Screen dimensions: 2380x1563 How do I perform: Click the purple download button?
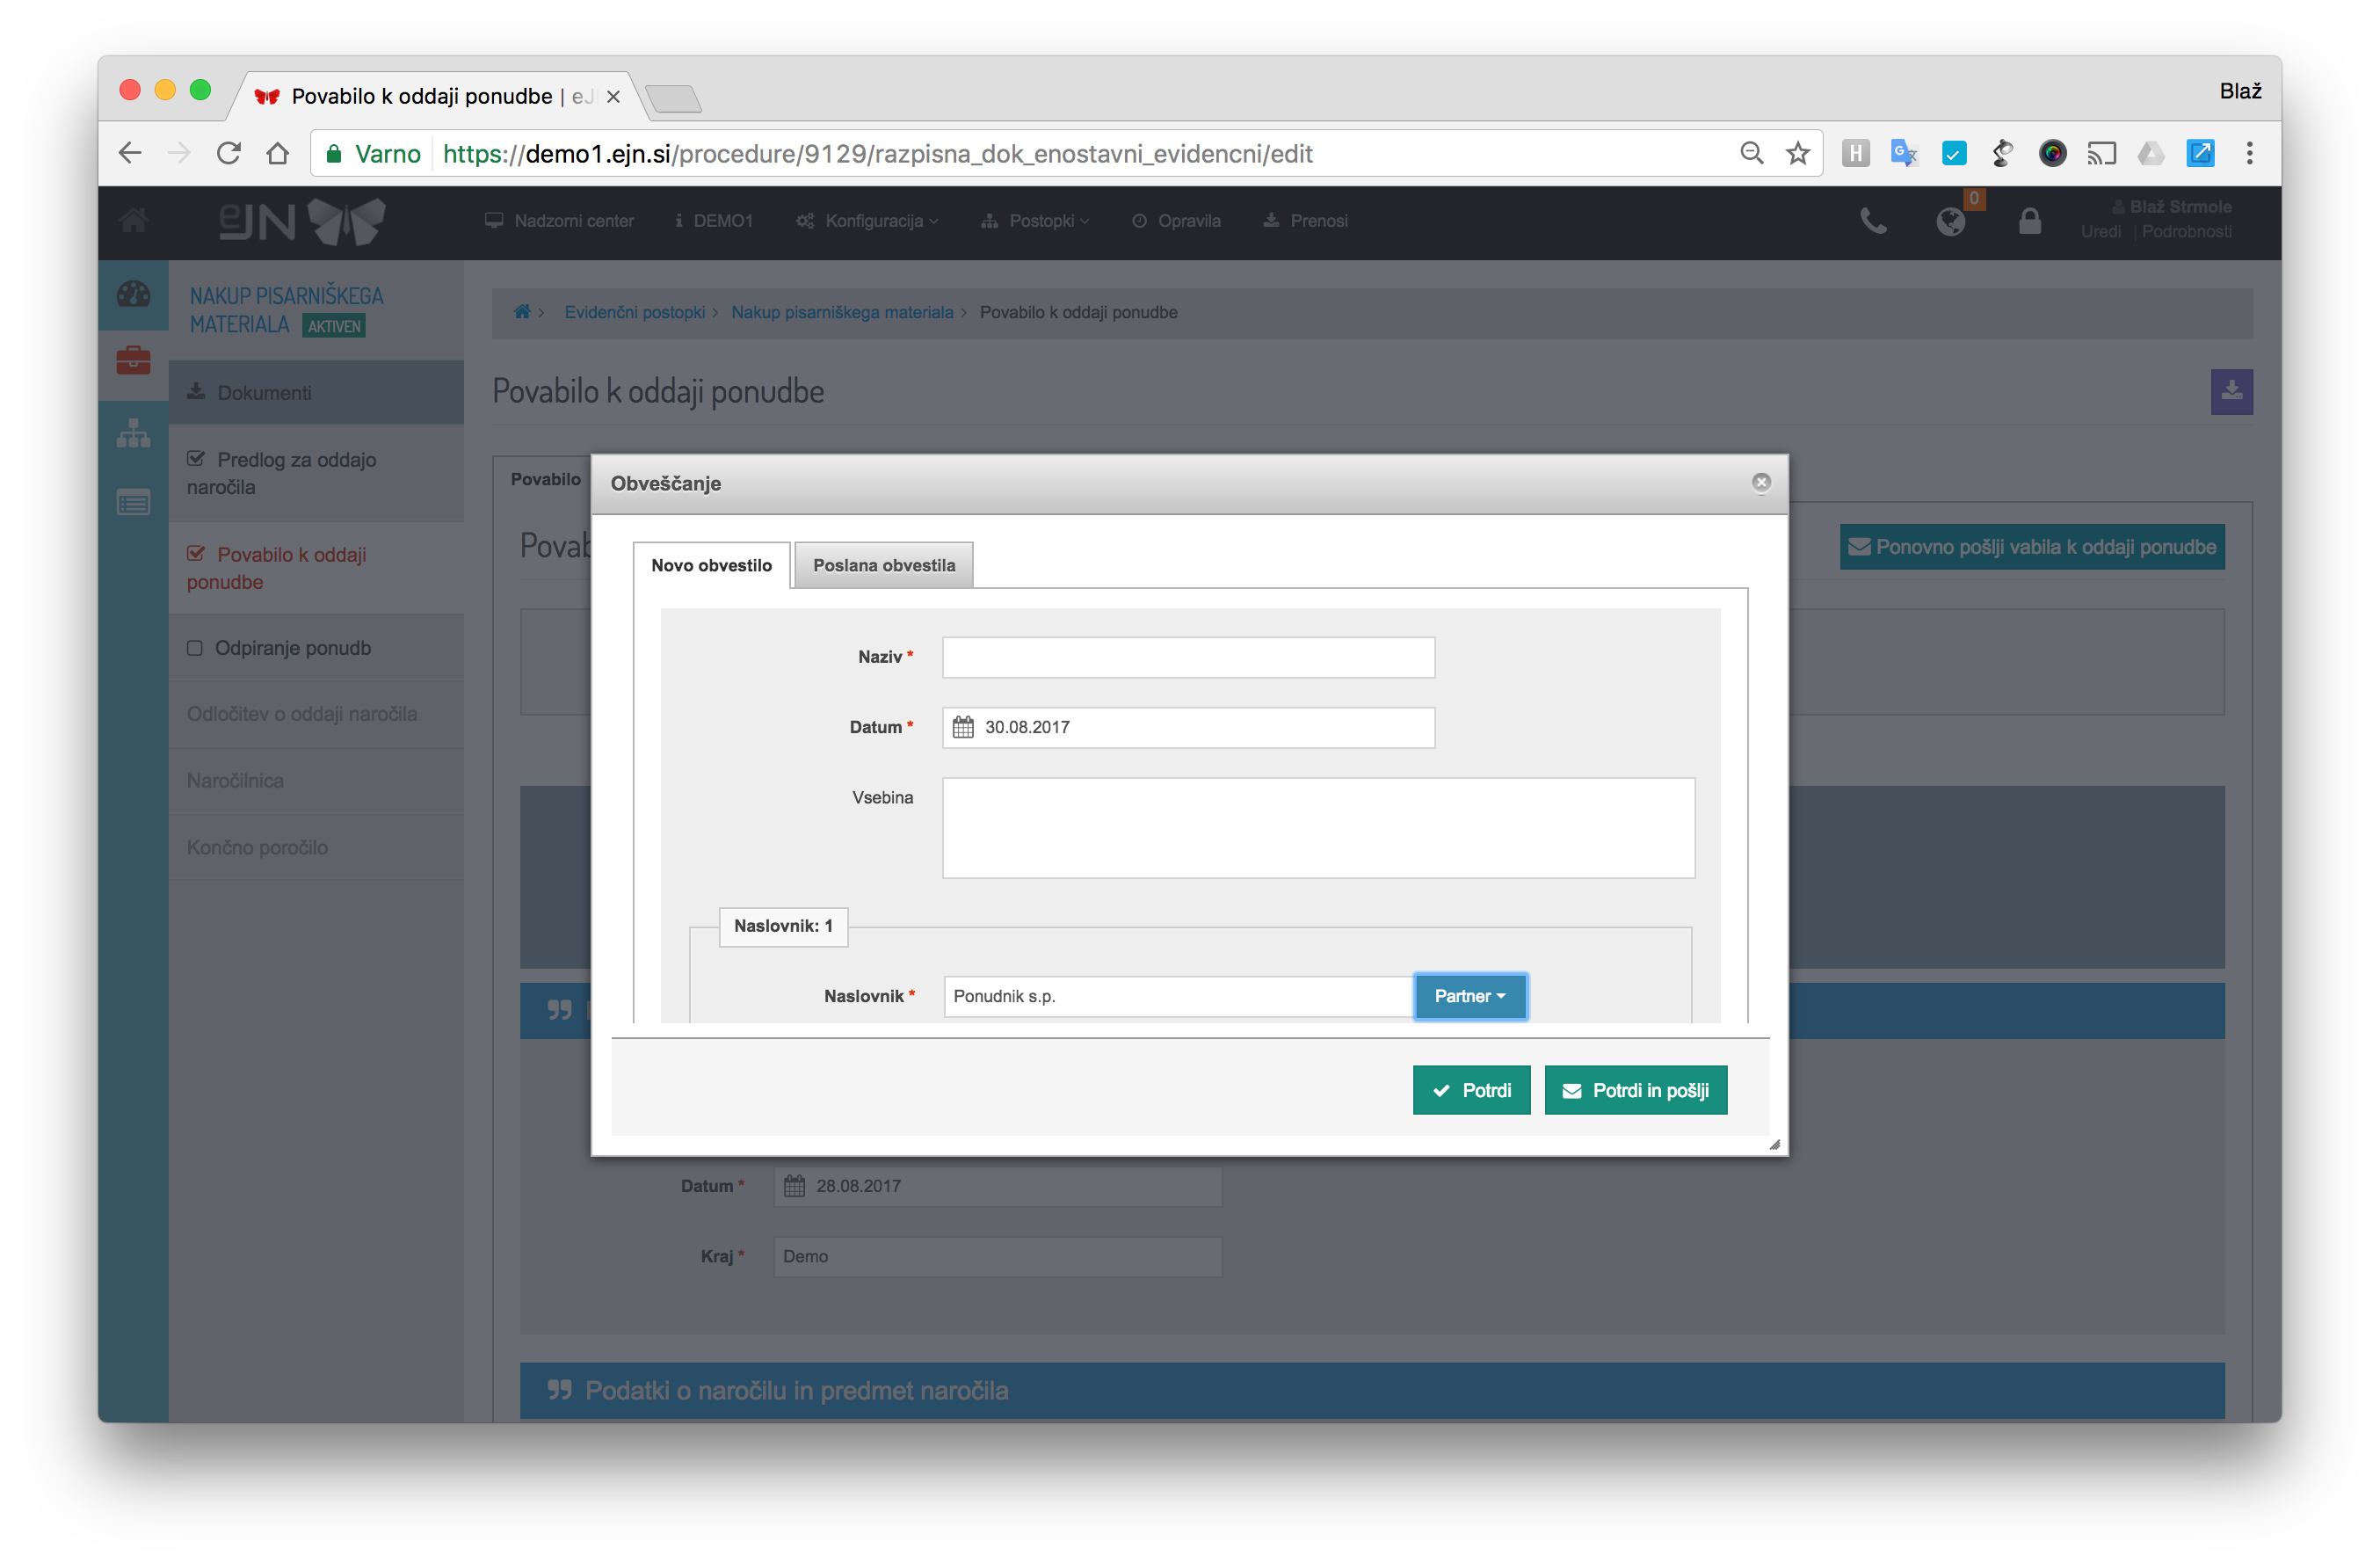point(2231,392)
